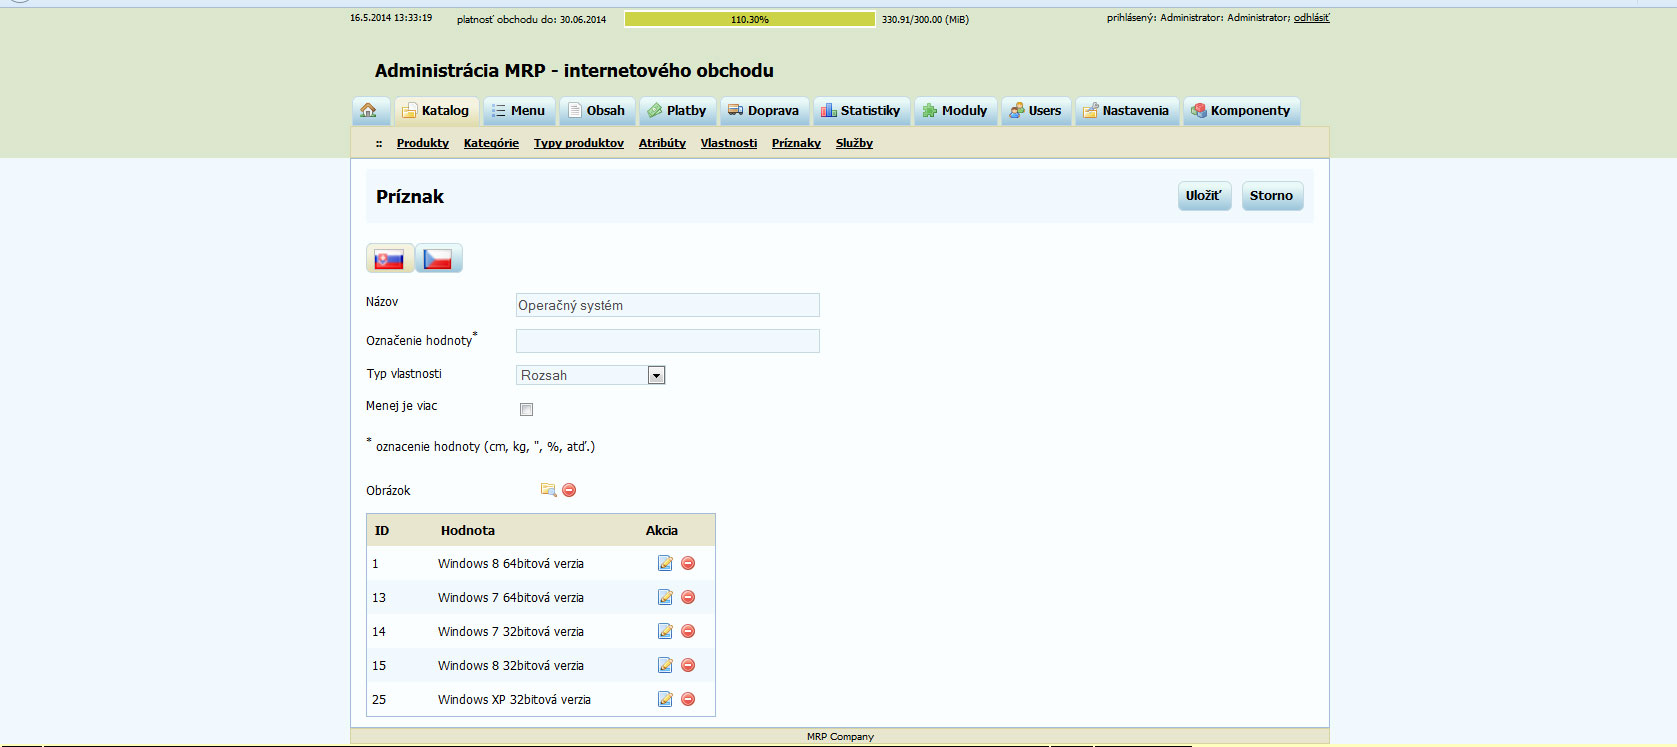1677x747 pixels.
Task: Go to Príznaky submenu link
Action: [796, 143]
